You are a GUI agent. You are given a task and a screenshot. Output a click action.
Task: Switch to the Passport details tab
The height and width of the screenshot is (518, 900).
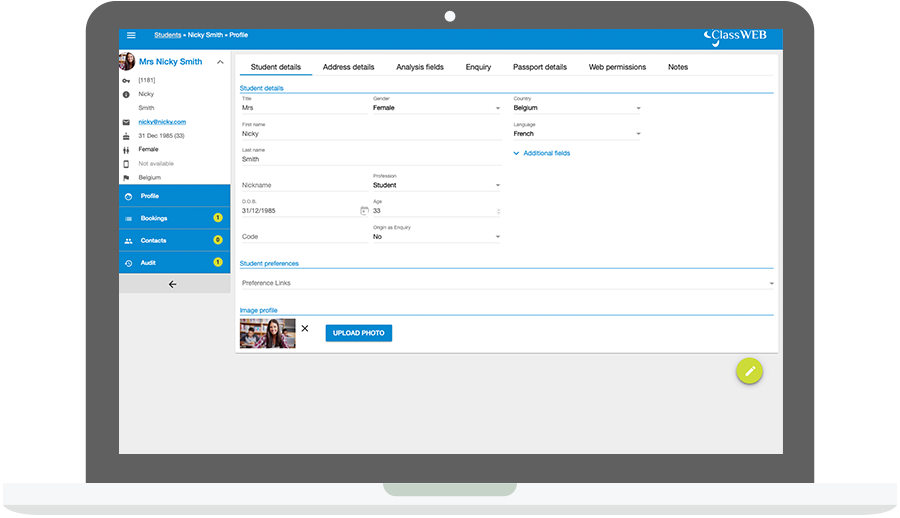[x=540, y=67]
